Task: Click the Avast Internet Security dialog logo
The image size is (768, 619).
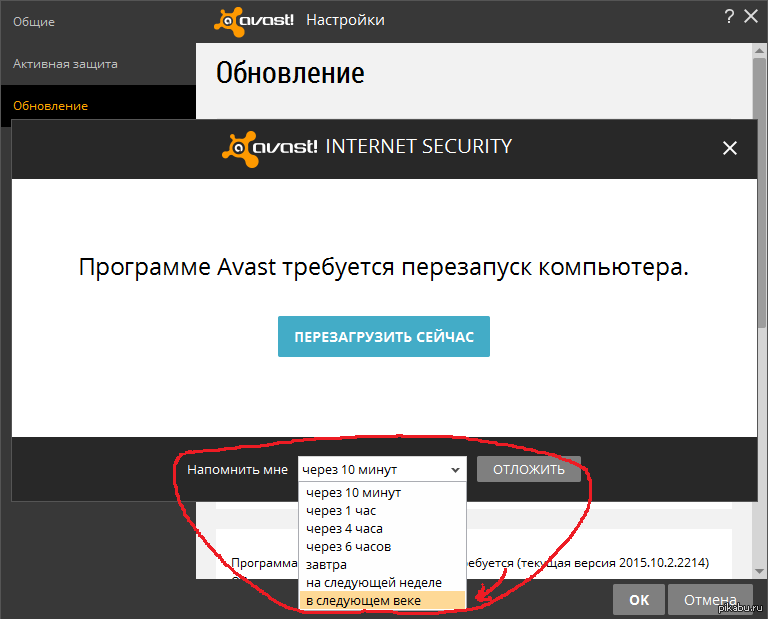Action: (270, 147)
